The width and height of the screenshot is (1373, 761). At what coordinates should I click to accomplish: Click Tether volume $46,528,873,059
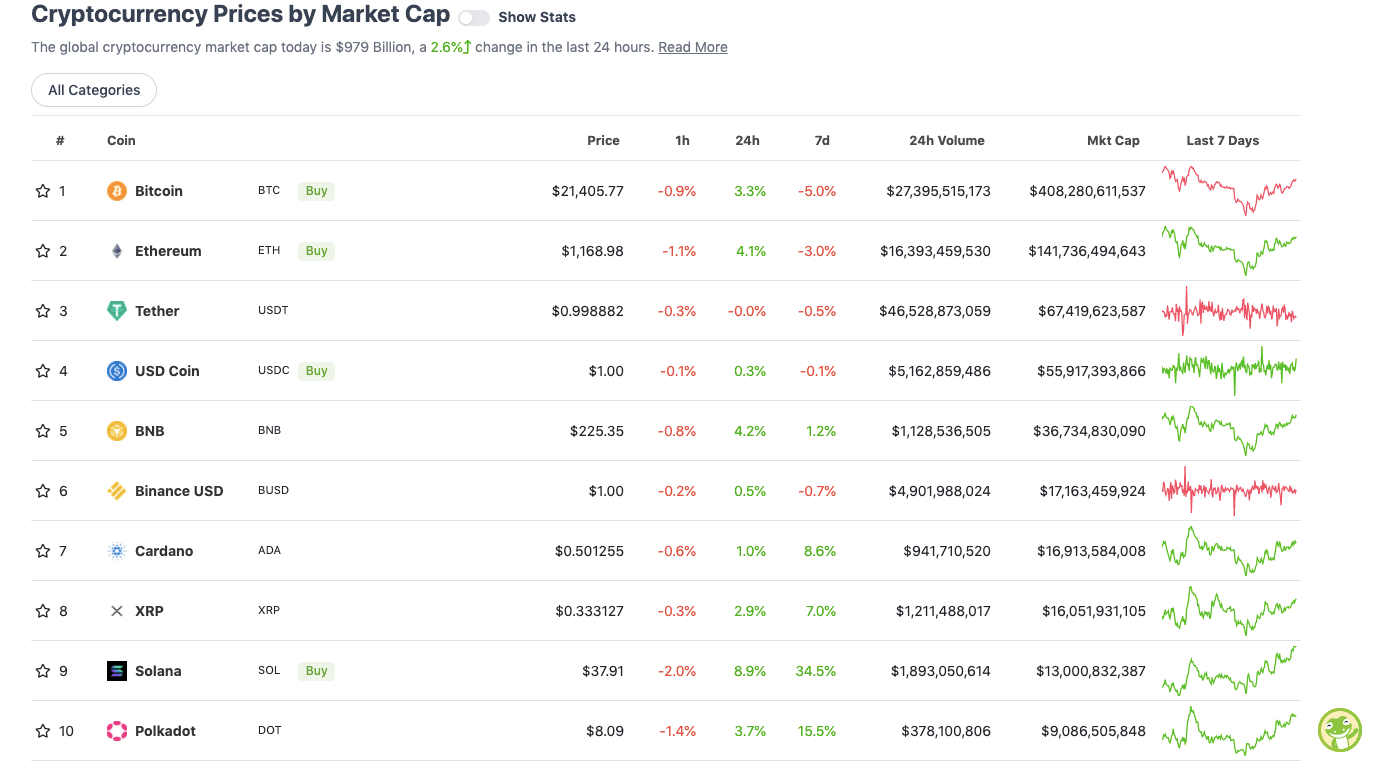[935, 311]
